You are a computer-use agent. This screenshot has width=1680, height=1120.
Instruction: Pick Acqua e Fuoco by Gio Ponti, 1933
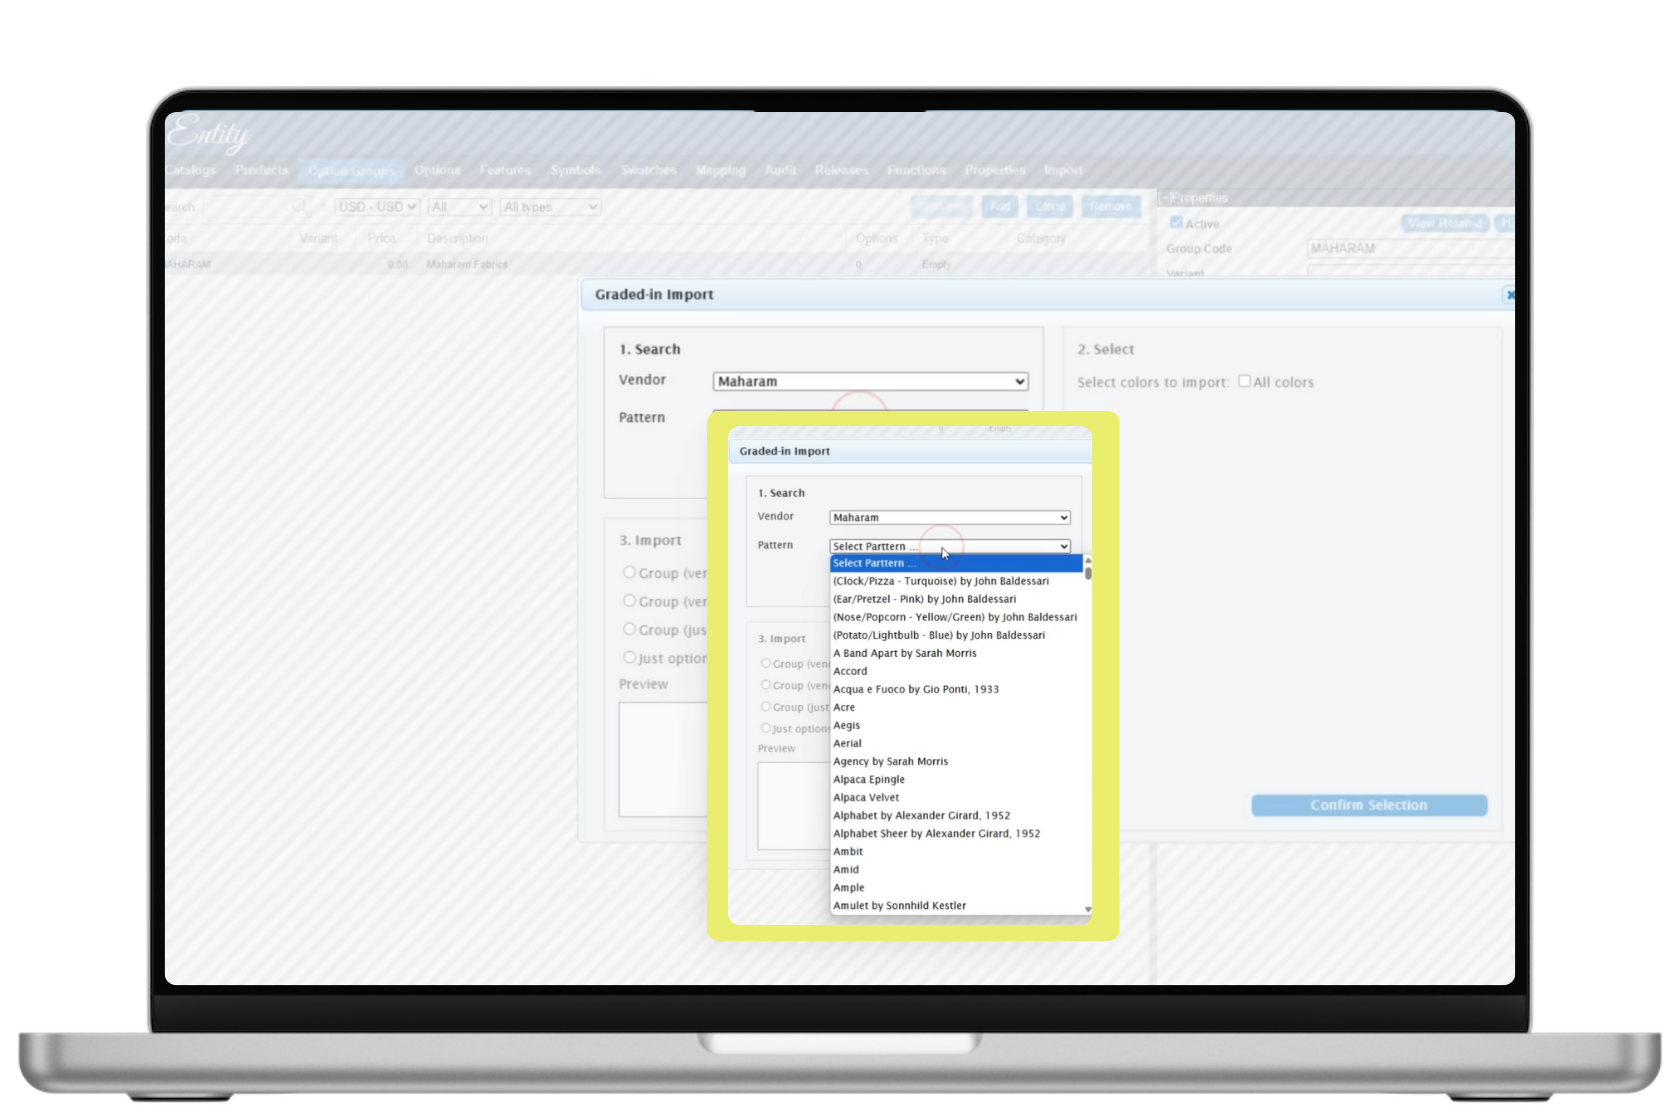click(956, 689)
